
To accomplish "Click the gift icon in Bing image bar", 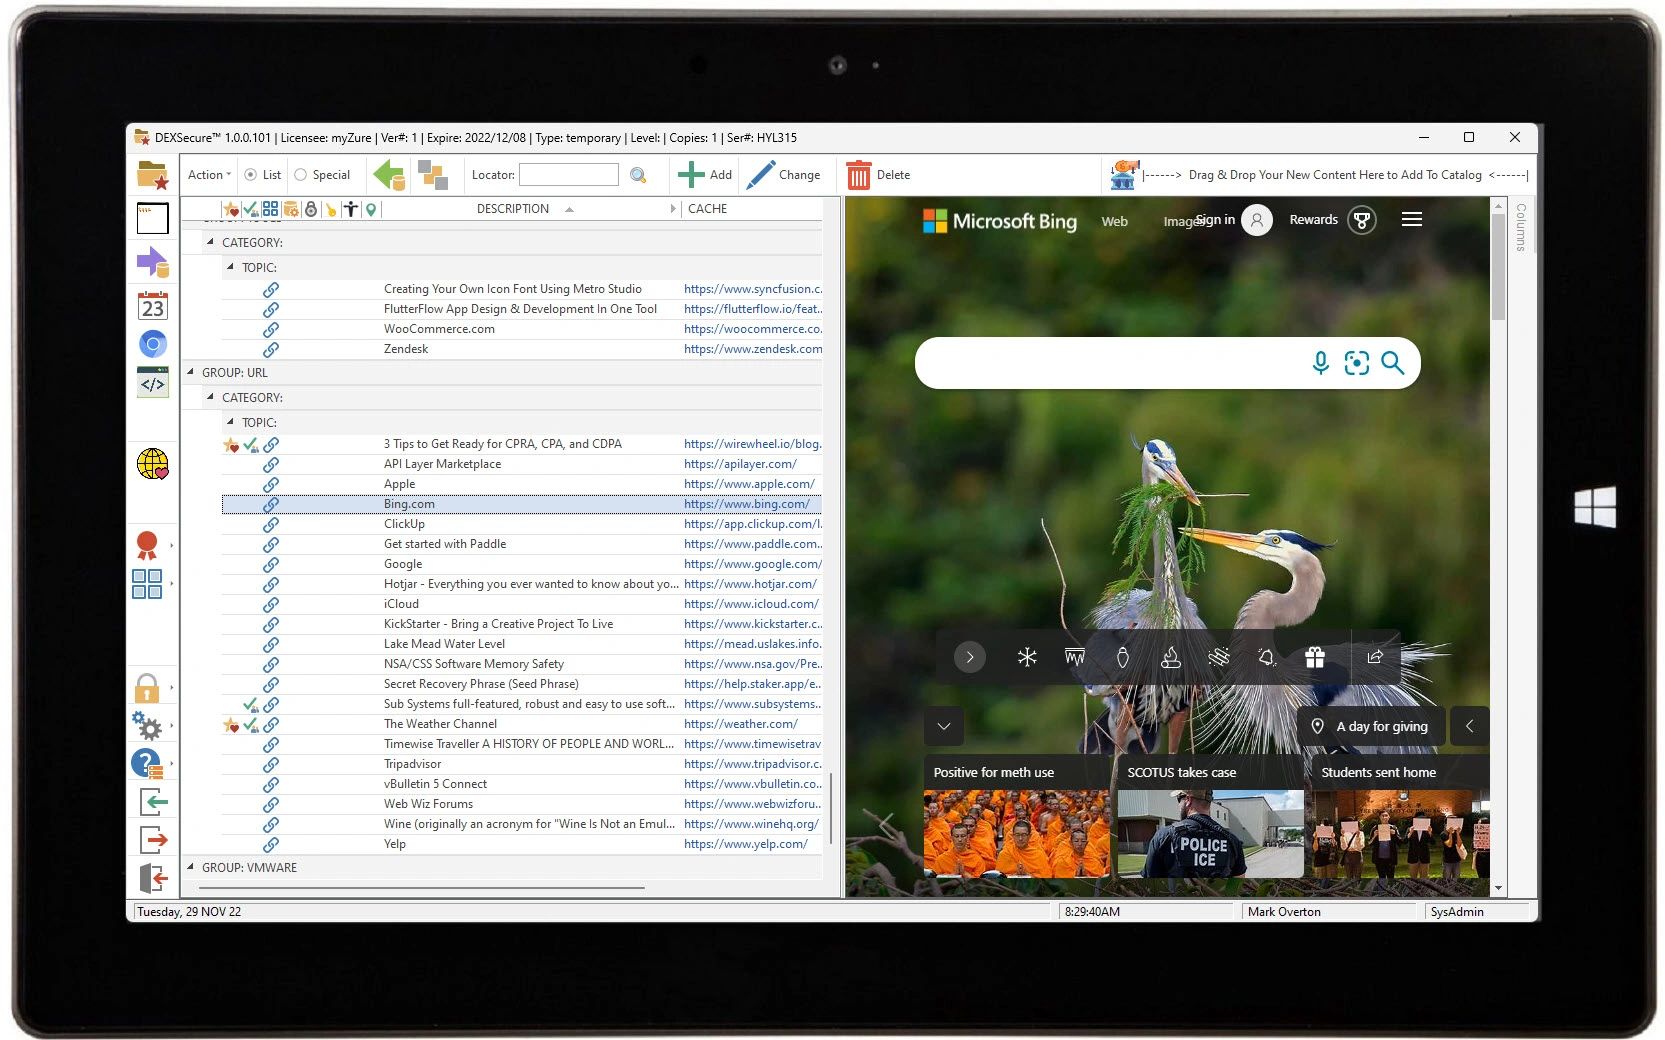I will pos(1315,657).
